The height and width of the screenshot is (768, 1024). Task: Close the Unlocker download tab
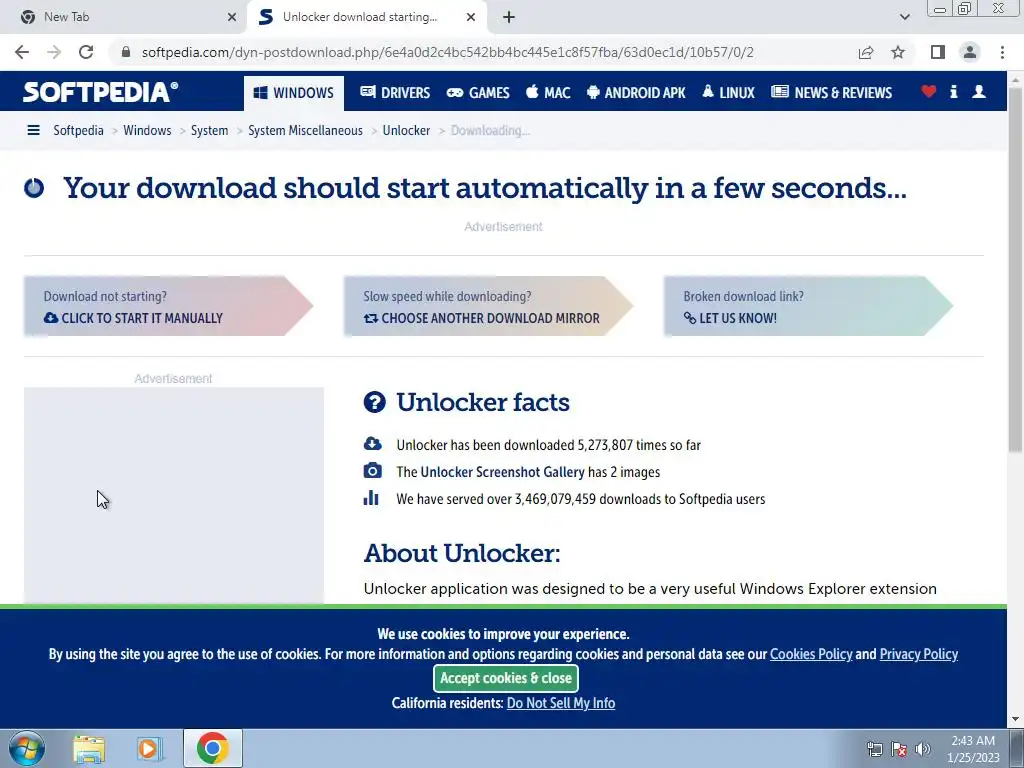pos(471,17)
